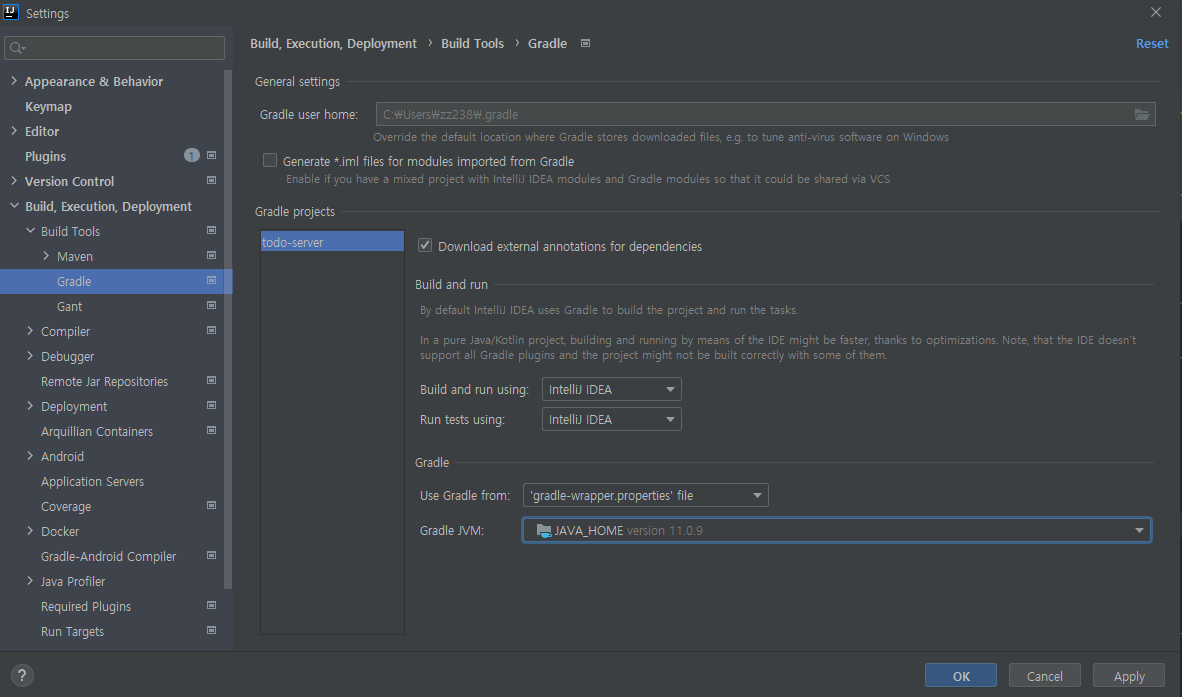Confirm settings with the OK button
1182x697 pixels.
(x=960, y=675)
